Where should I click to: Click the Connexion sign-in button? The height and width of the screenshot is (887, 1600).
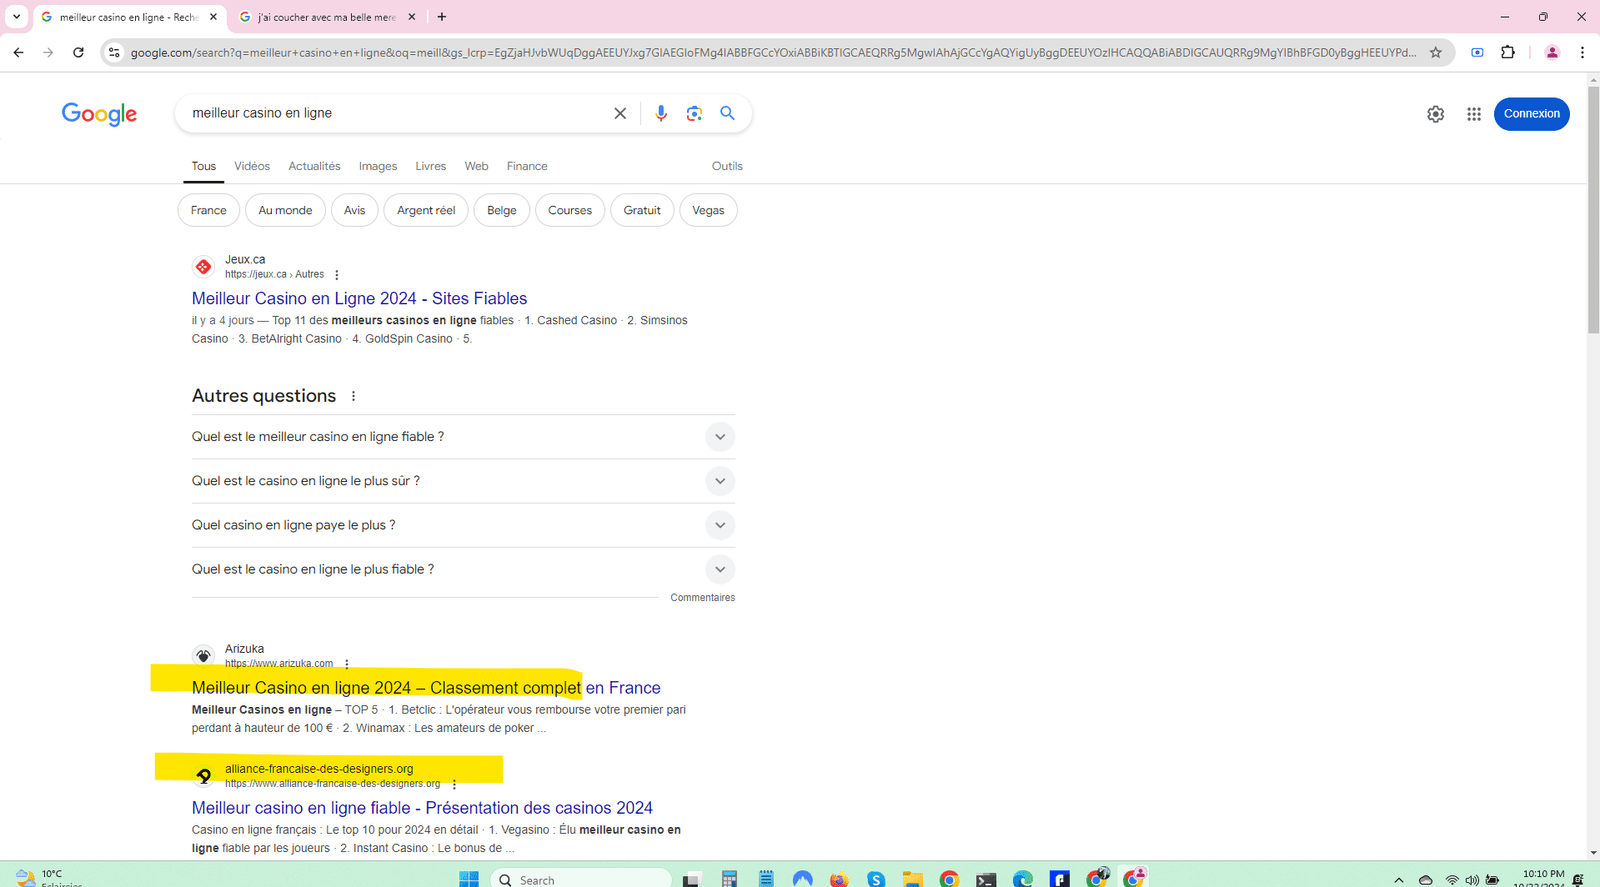(x=1532, y=114)
